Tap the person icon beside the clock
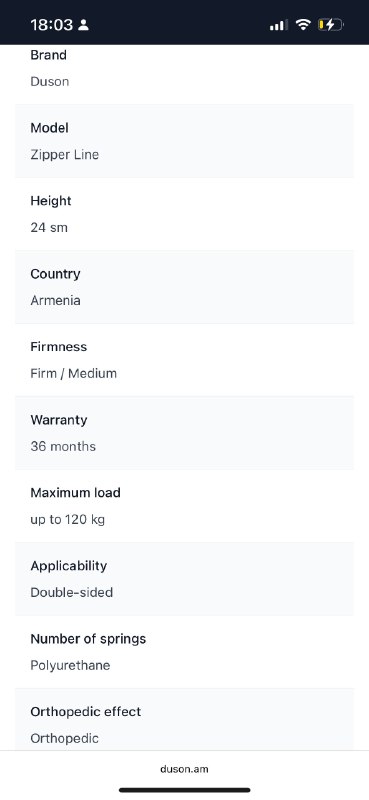 (83, 24)
